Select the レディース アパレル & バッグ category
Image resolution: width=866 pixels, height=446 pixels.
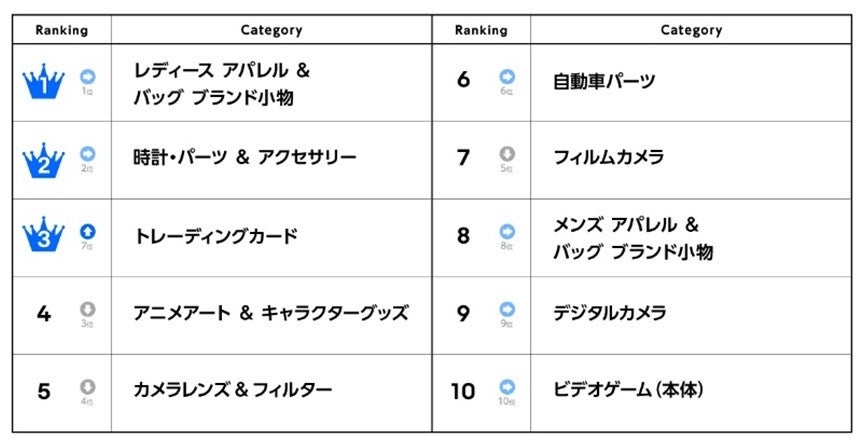click(x=222, y=83)
